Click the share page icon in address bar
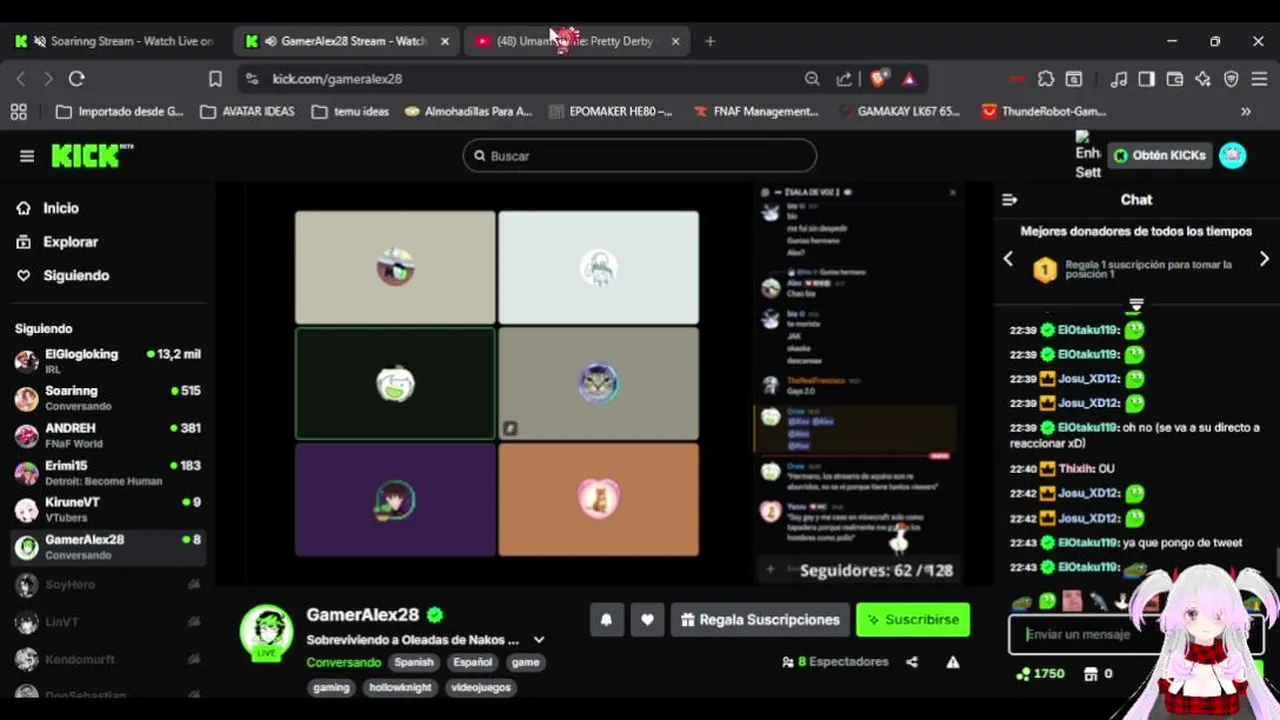1280x720 pixels. (845, 79)
